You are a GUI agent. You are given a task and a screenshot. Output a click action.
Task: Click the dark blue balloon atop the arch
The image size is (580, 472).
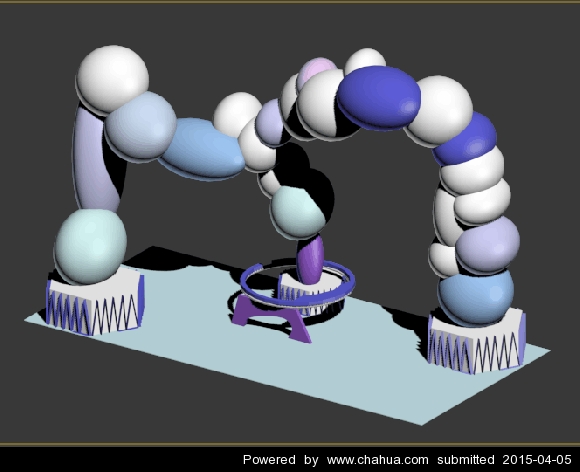(379, 98)
